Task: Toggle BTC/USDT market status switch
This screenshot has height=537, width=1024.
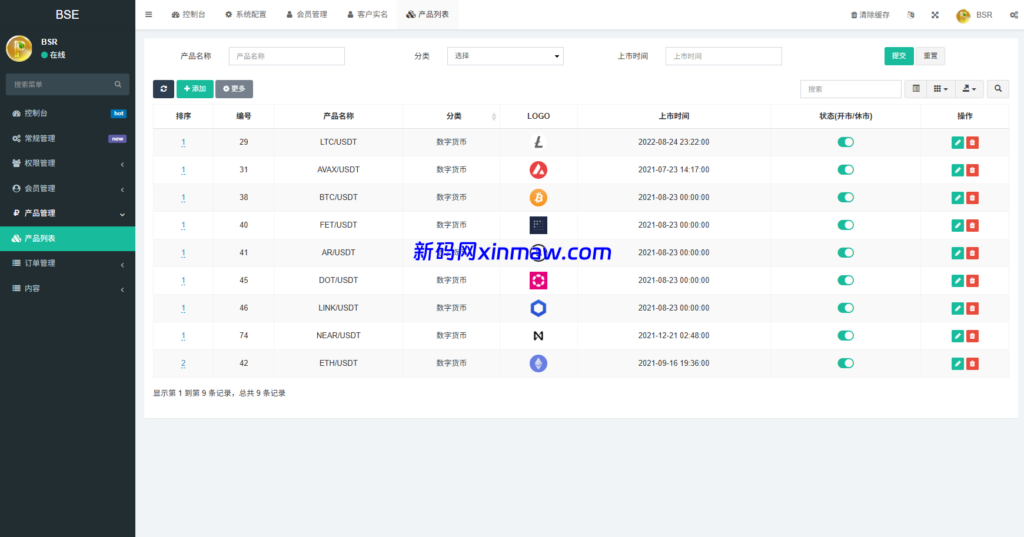Action: click(846, 197)
